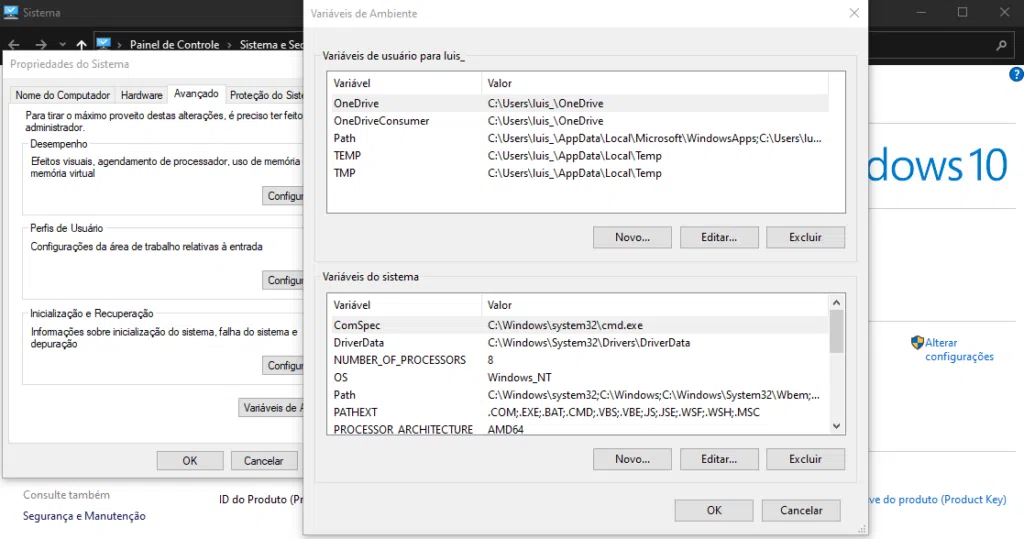The height and width of the screenshot is (539, 1024).
Task: Open Segurança e Manutenção link
Action: pos(84,516)
